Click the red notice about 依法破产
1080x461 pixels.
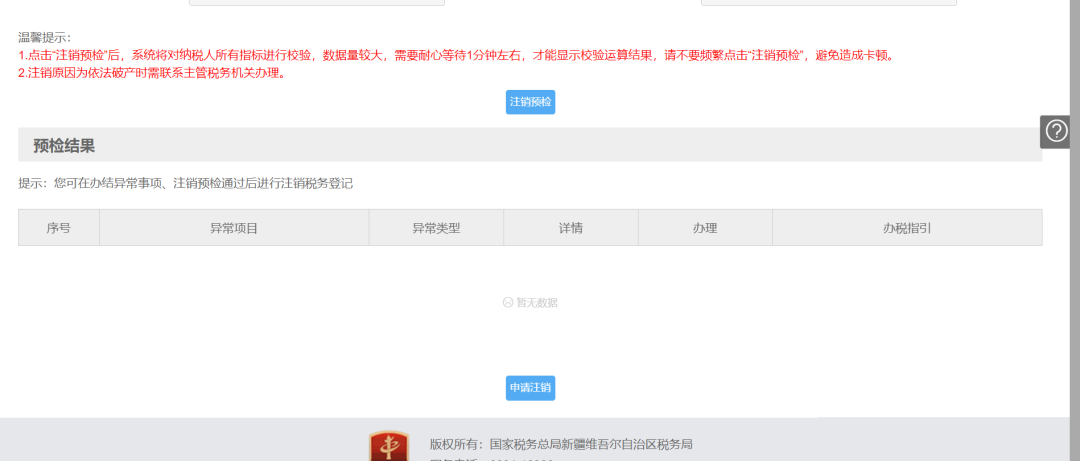[152, 72]
